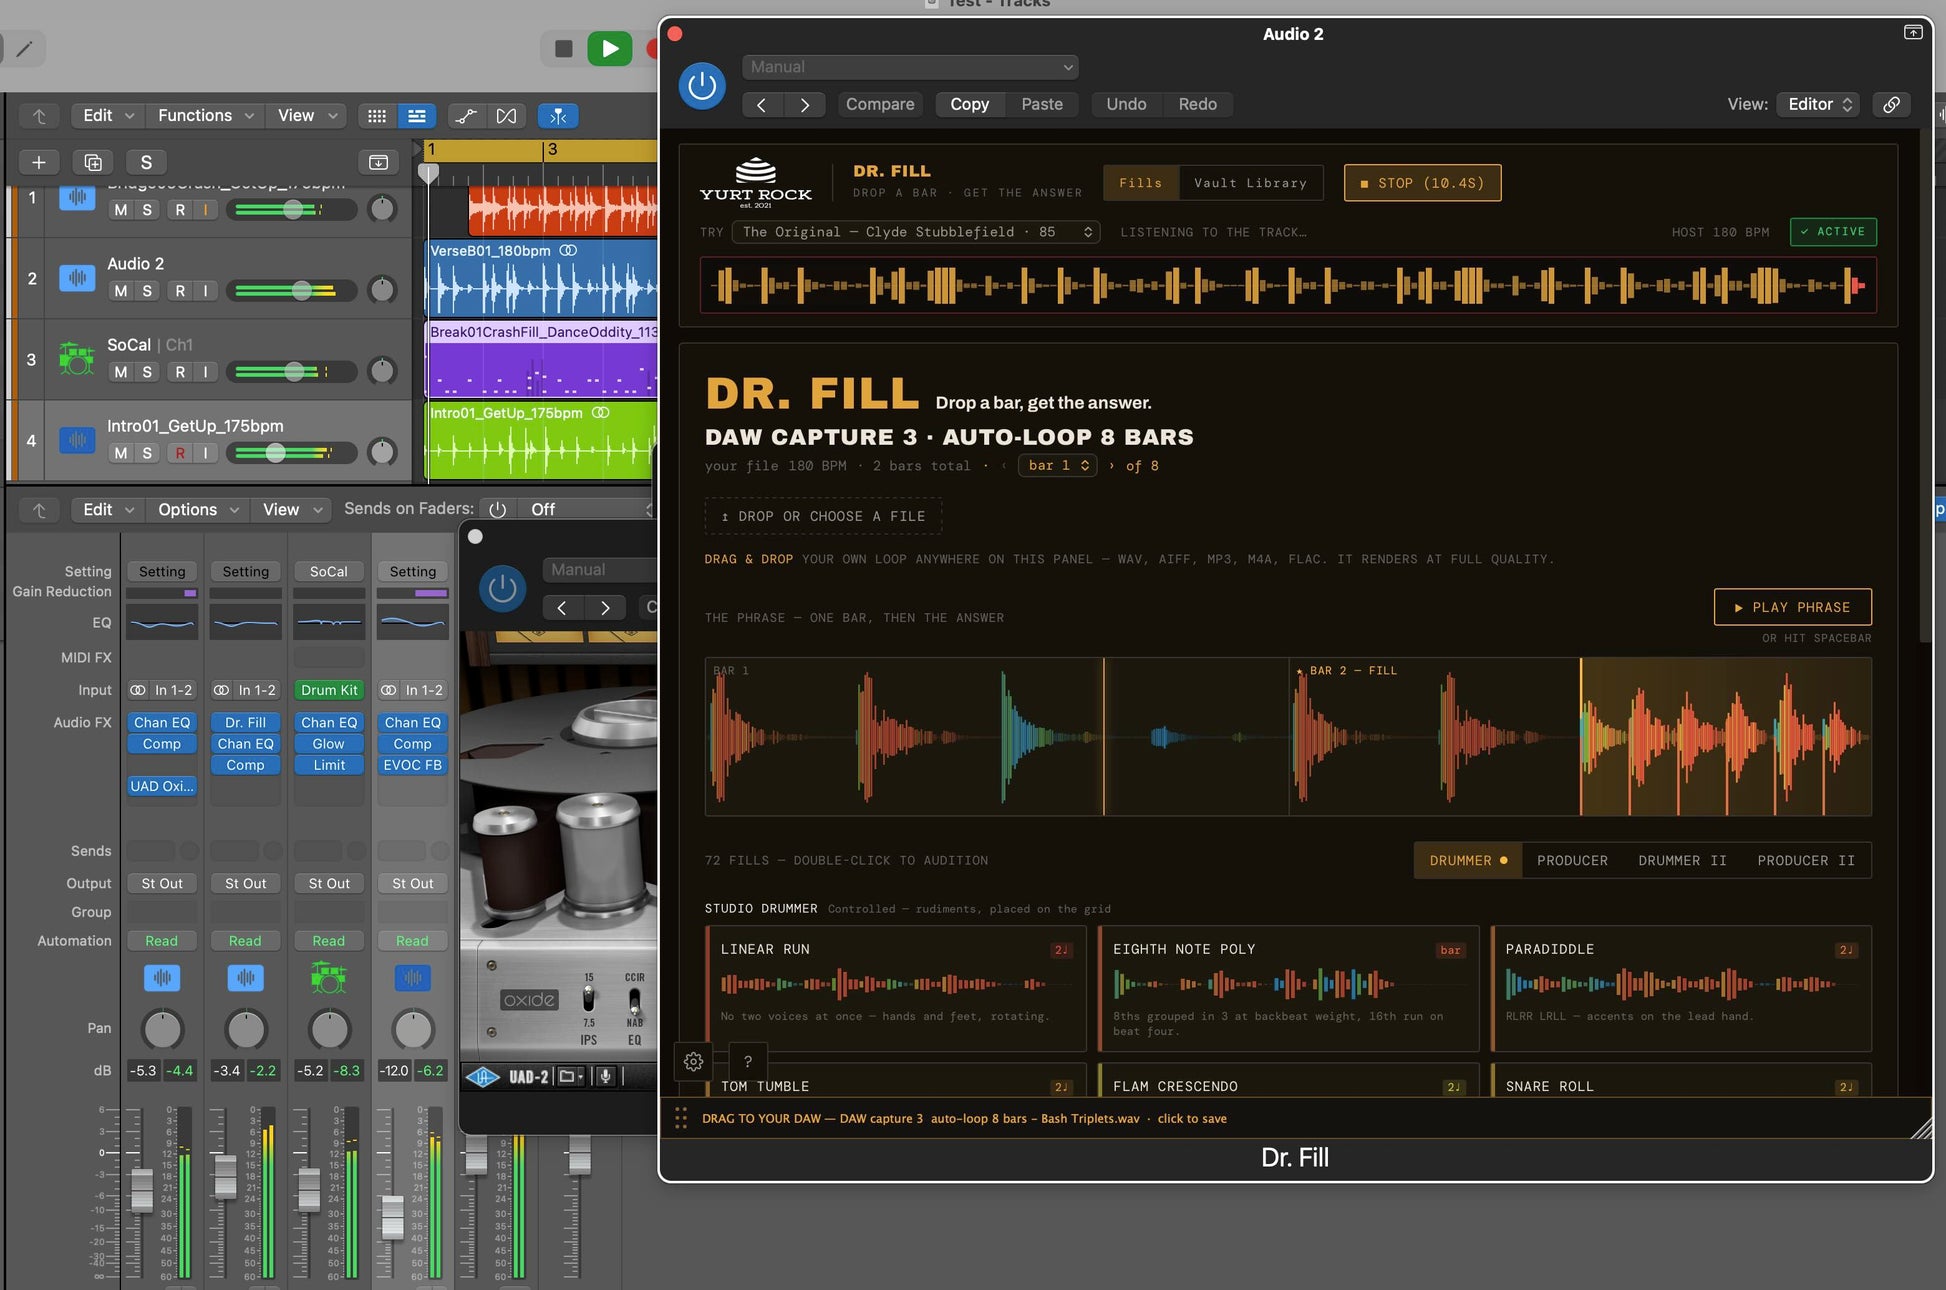
Task: Open the bar 1 stepper dropdown
Action: (x=1057, y=466)
